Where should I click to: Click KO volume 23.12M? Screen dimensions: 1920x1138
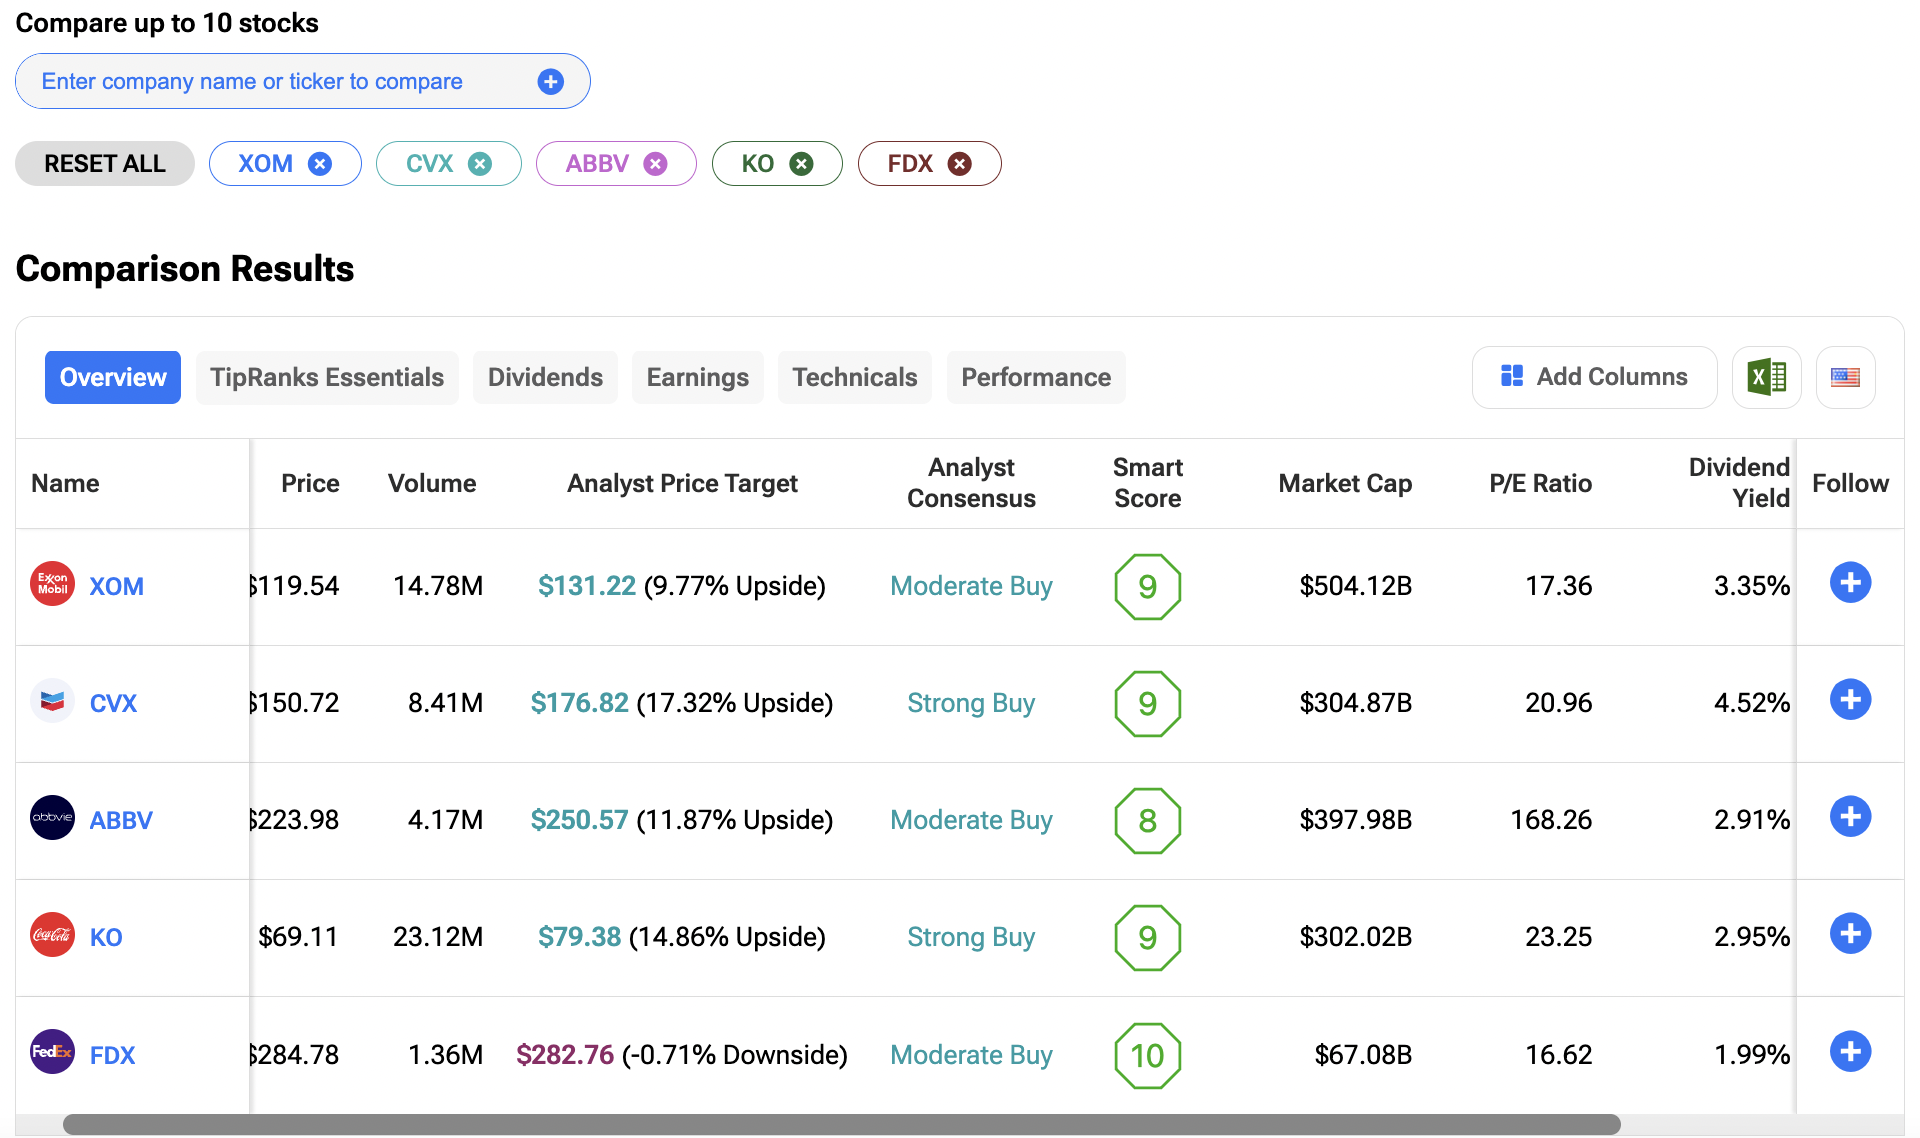[x=438, y=937]
